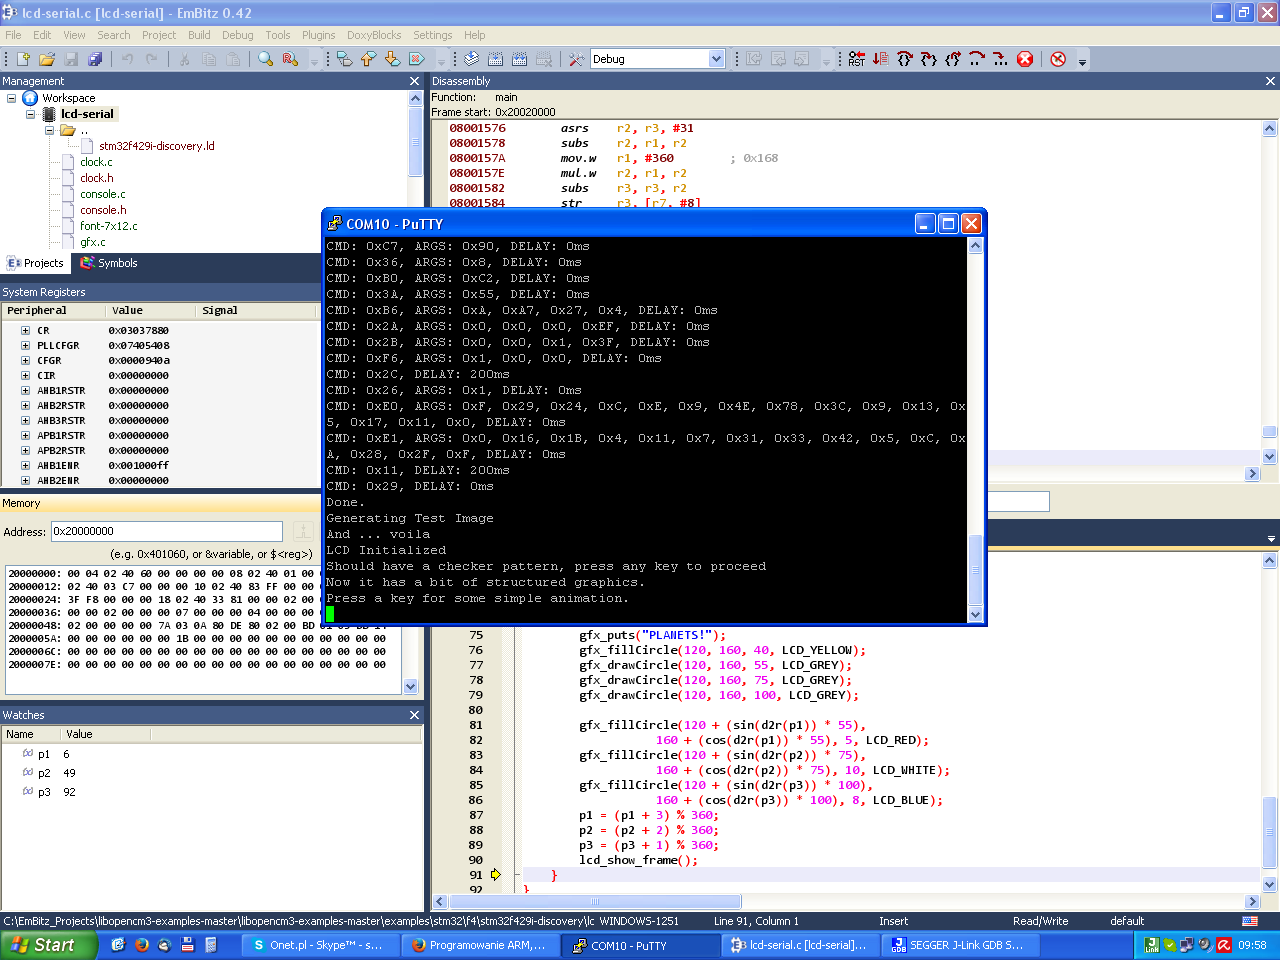The height and width of the screenshot is (960, 1280).
Task: Click the Replace icon in toolbar
Action: (x=290, y=59)
